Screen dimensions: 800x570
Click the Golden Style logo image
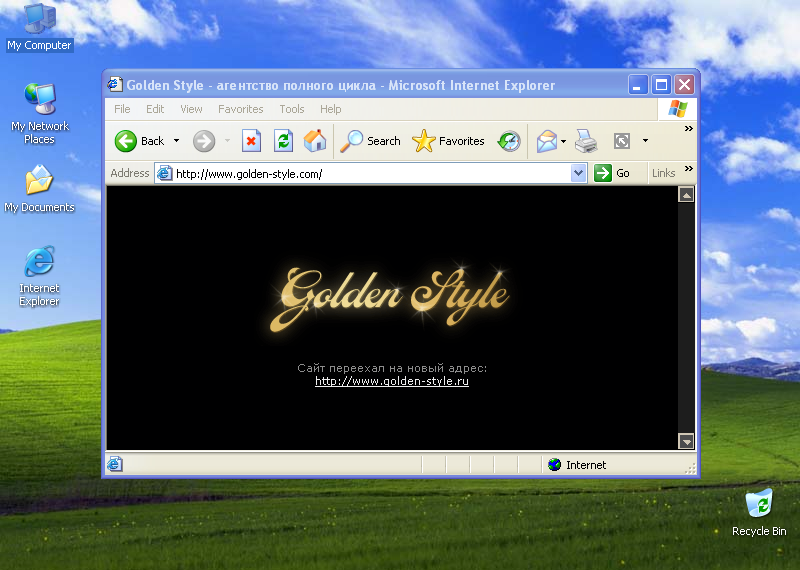pos(390,299)
